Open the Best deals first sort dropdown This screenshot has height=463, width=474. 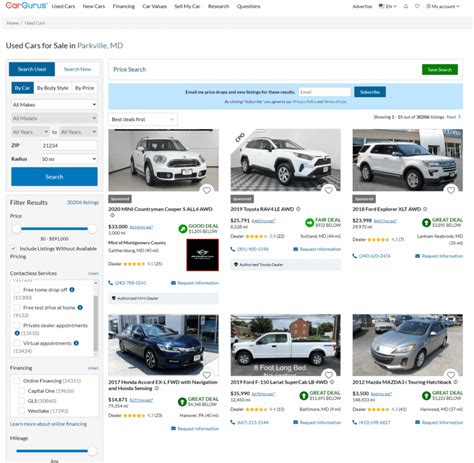point(143,119)
